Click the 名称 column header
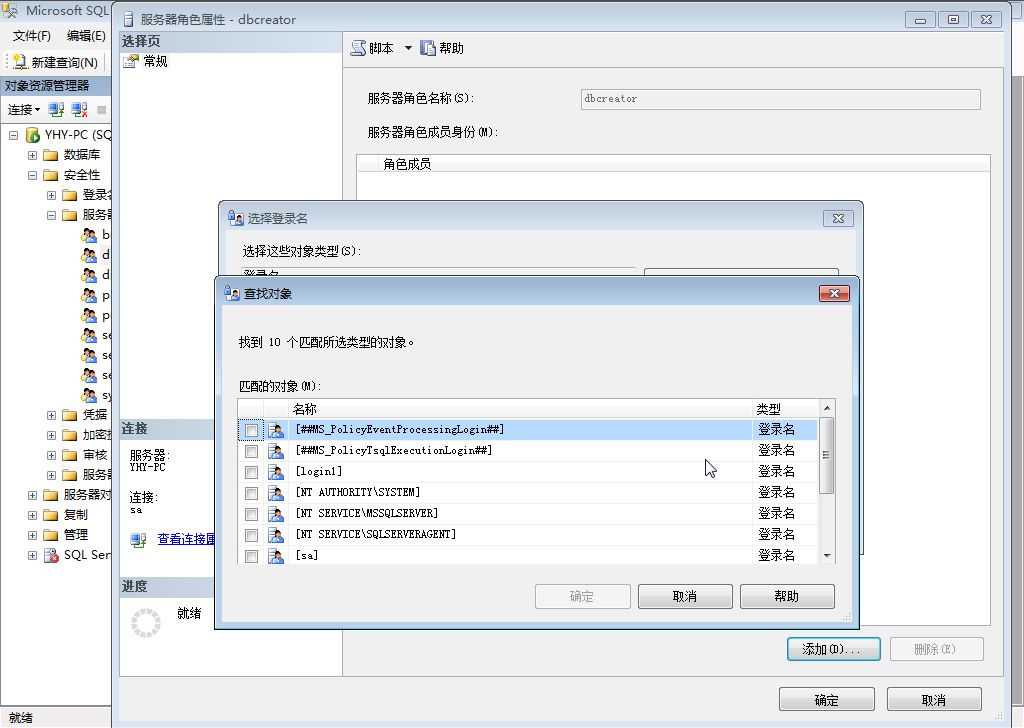The width and height of the screenshot is (1024, 728). pos(520,409)
